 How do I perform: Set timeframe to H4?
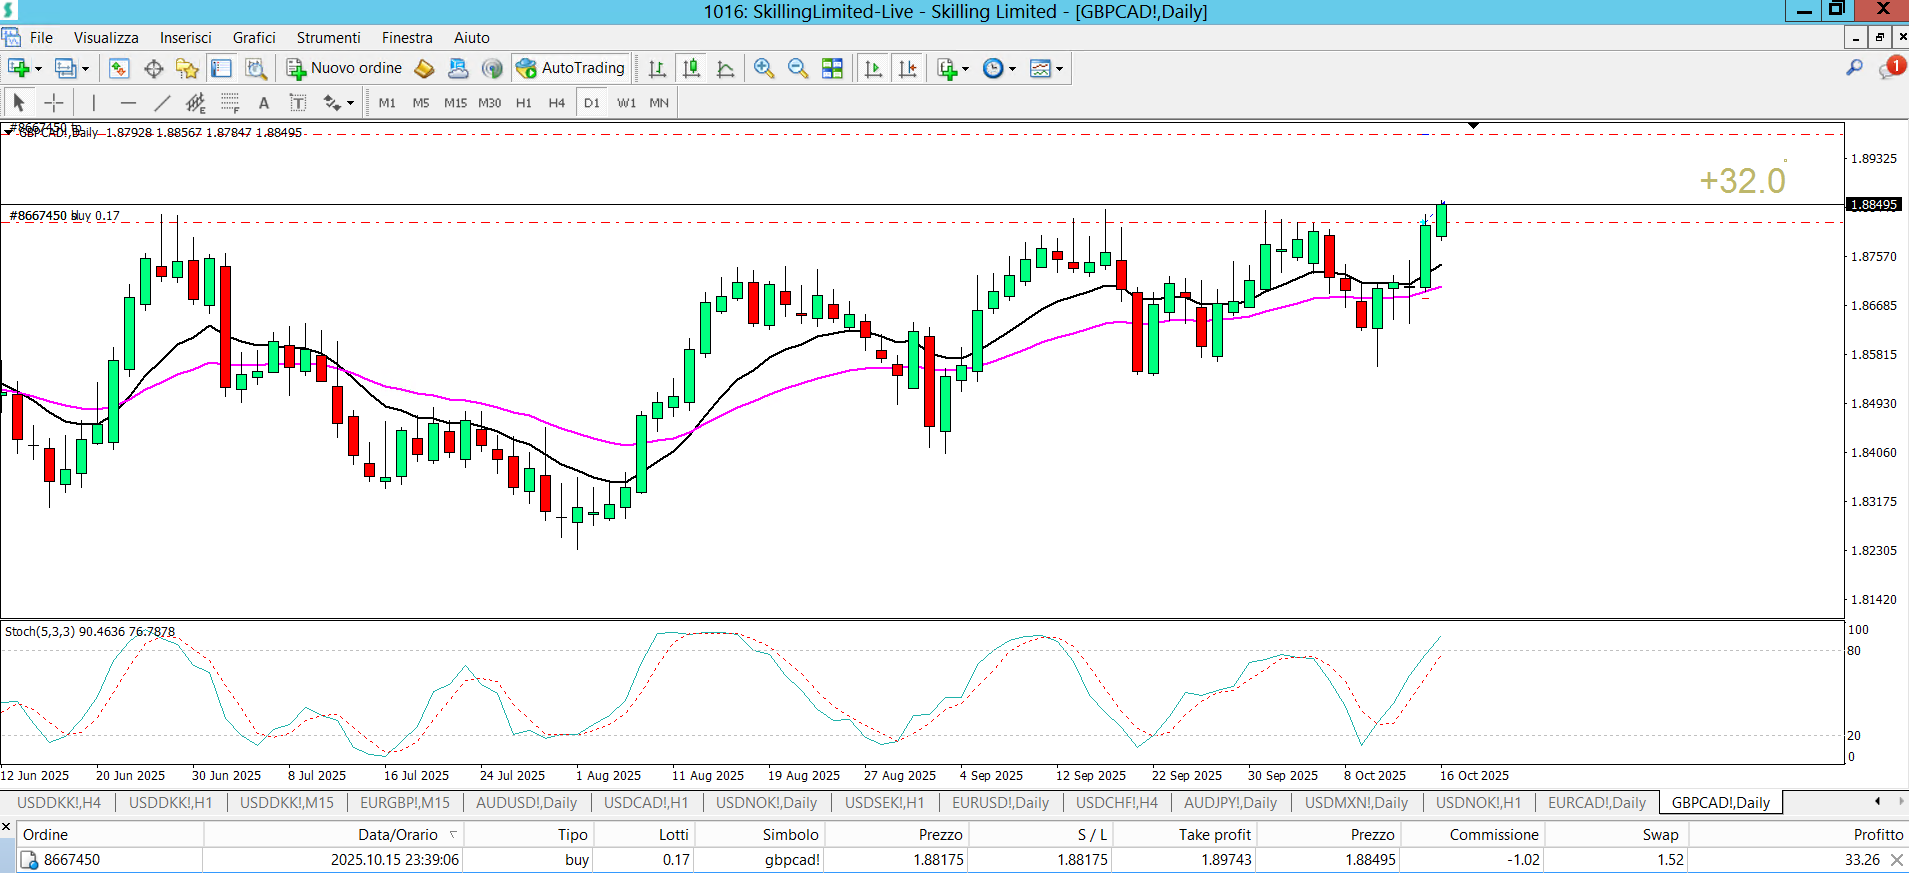(557, 102)
